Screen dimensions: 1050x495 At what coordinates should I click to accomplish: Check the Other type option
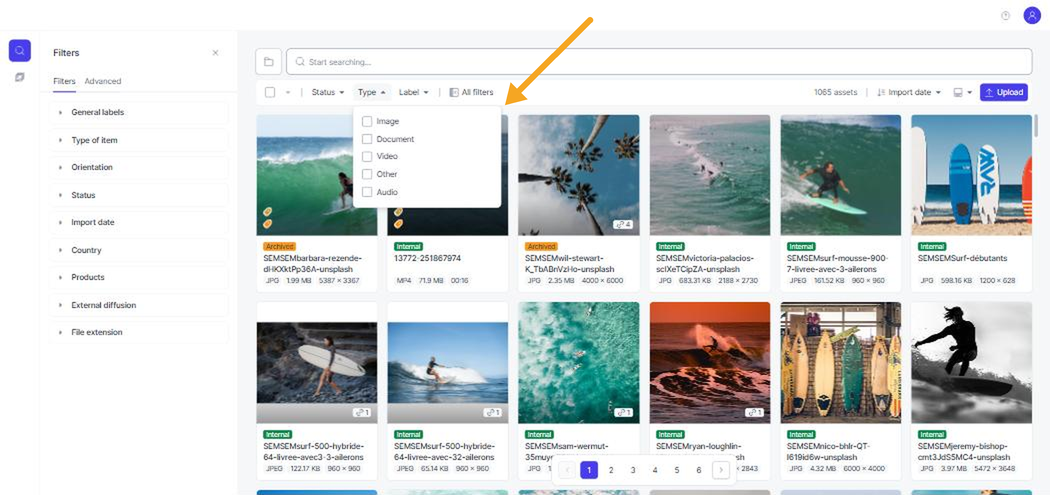point(367,174)
